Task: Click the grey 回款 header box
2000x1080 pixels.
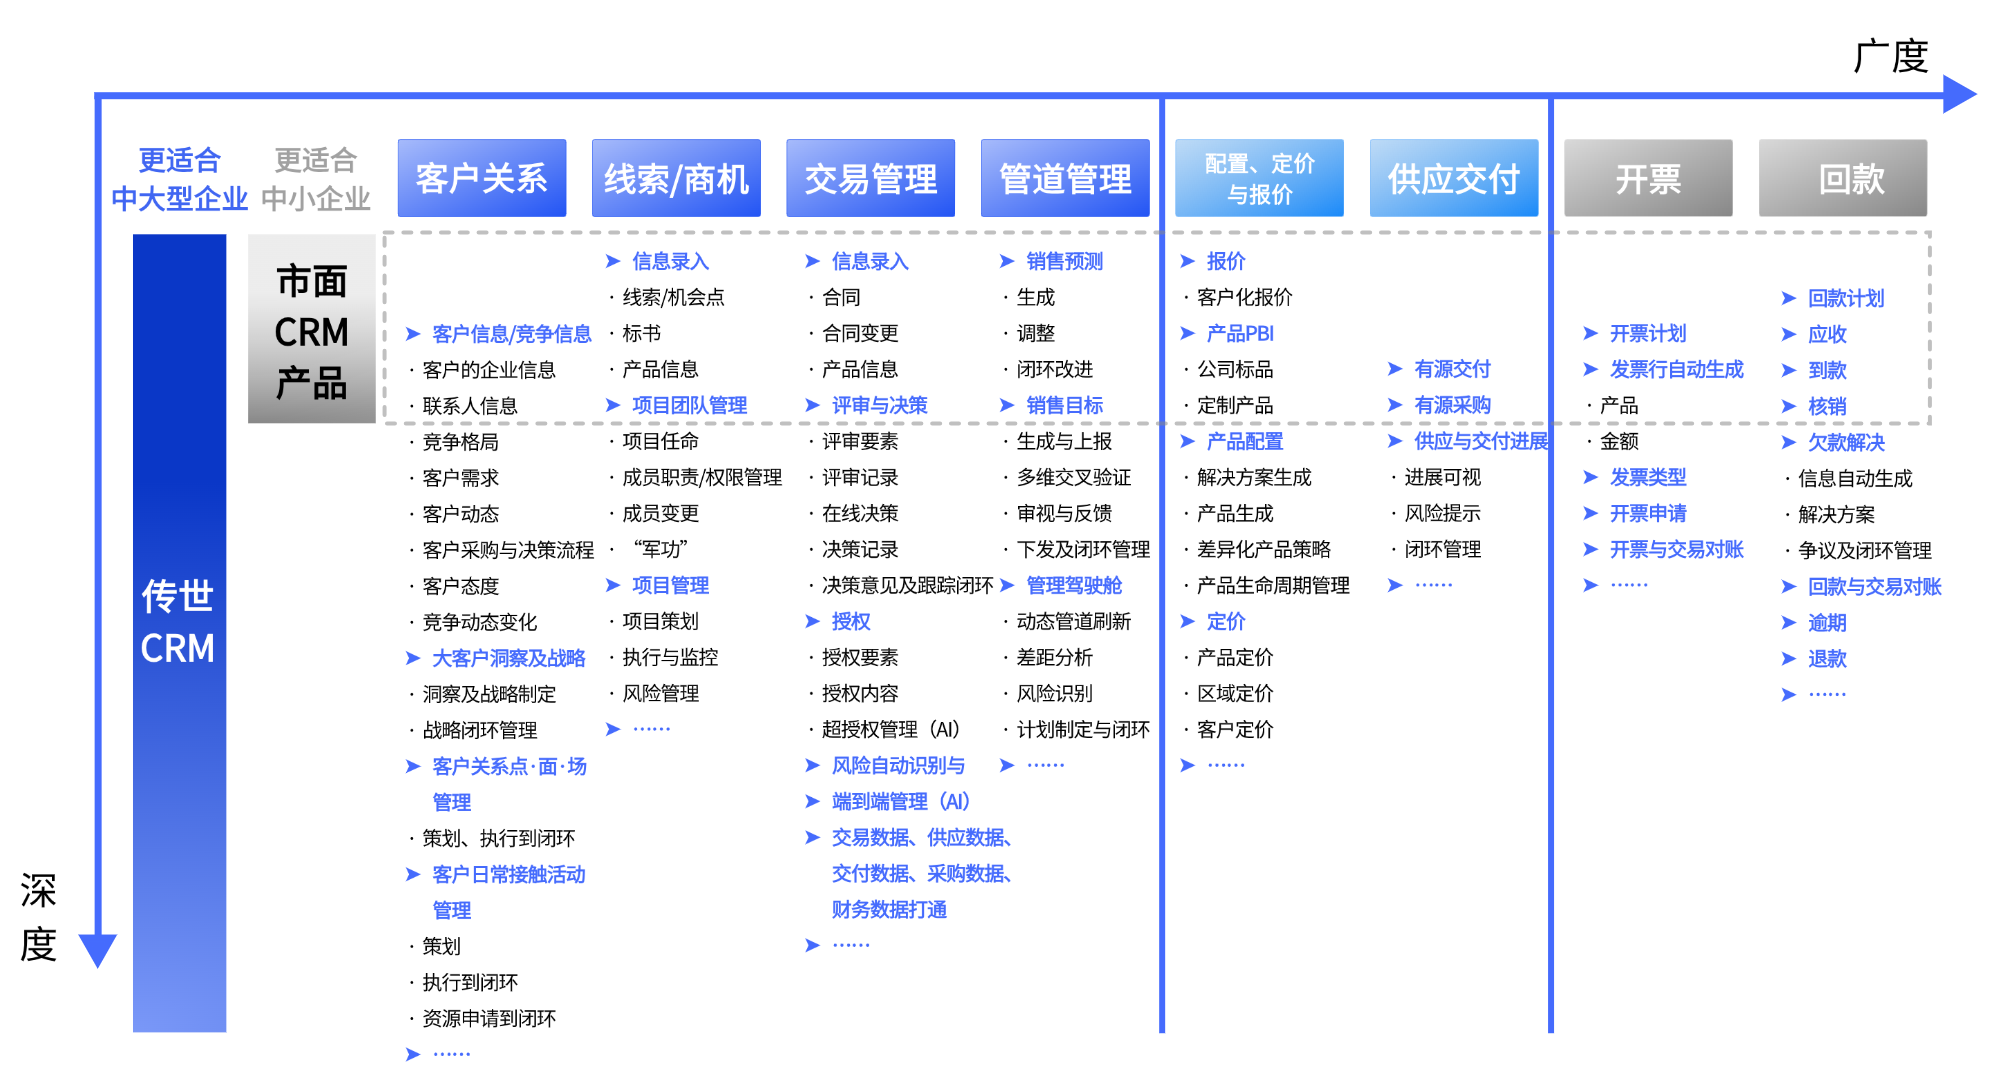Action: [1843, 178]
